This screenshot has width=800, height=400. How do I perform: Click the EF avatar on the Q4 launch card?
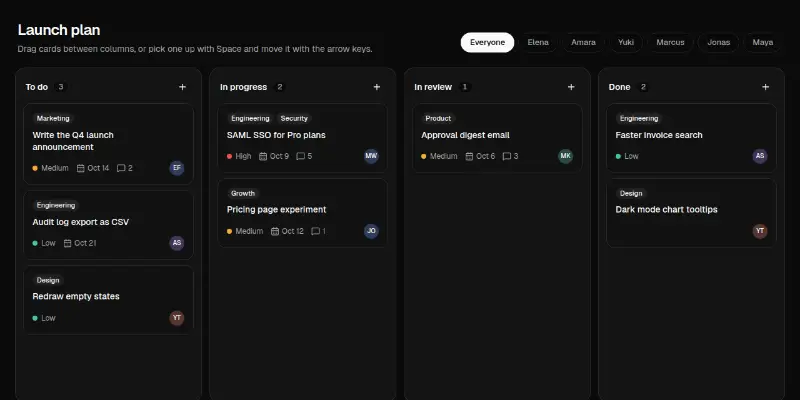point(177,168)
